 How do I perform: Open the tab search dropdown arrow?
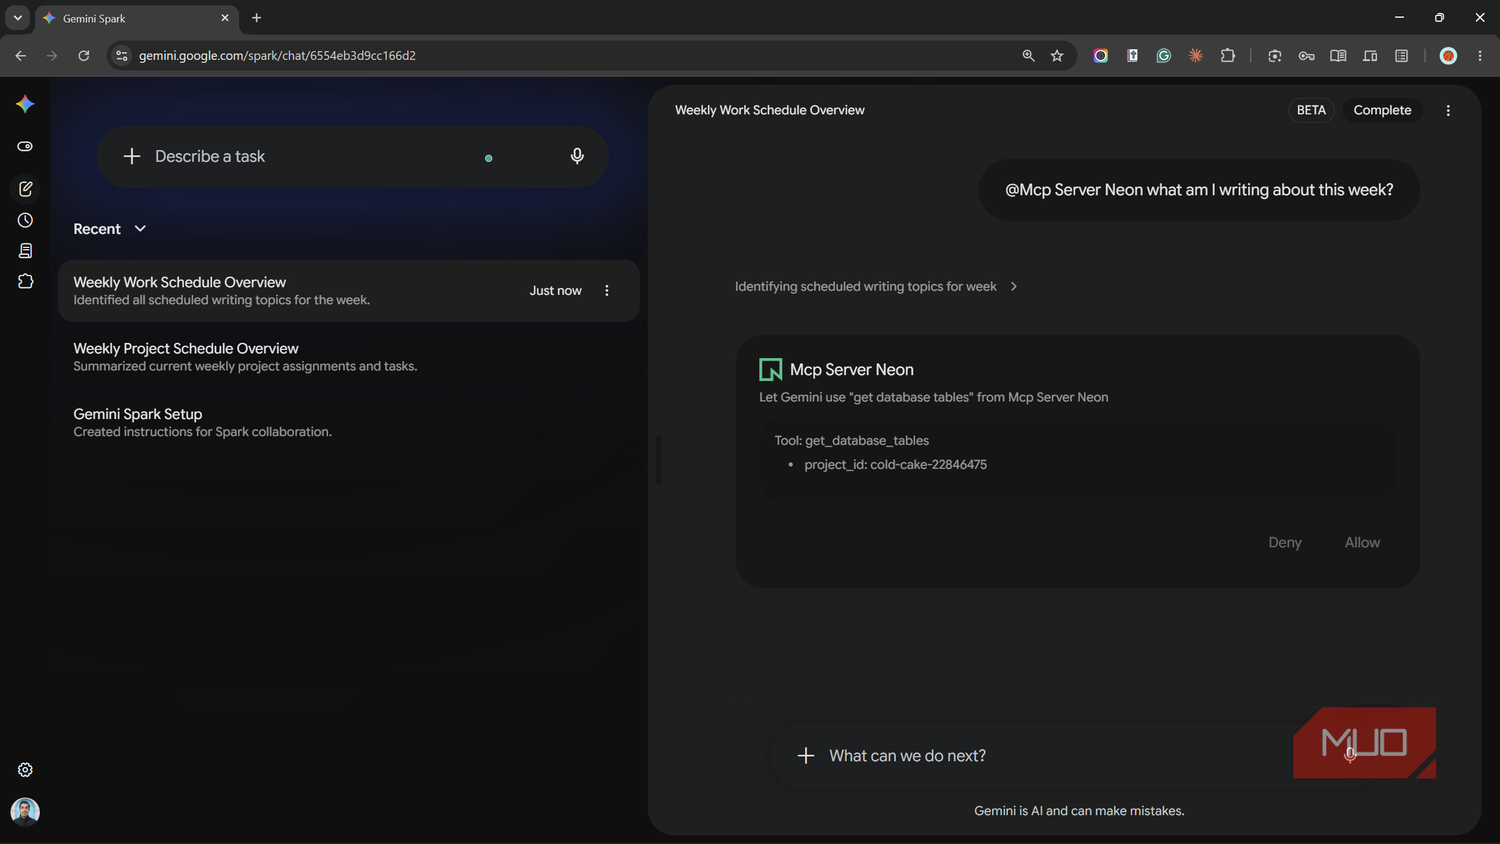pos(17,18)
